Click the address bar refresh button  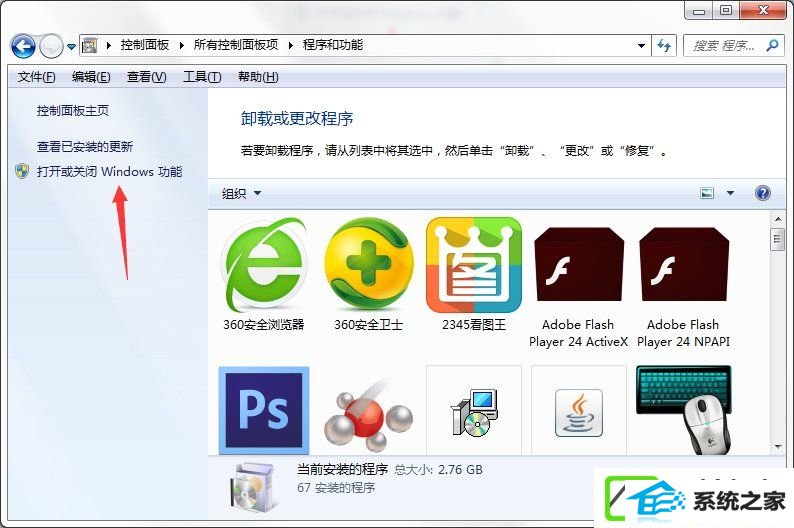click(664, 46)
